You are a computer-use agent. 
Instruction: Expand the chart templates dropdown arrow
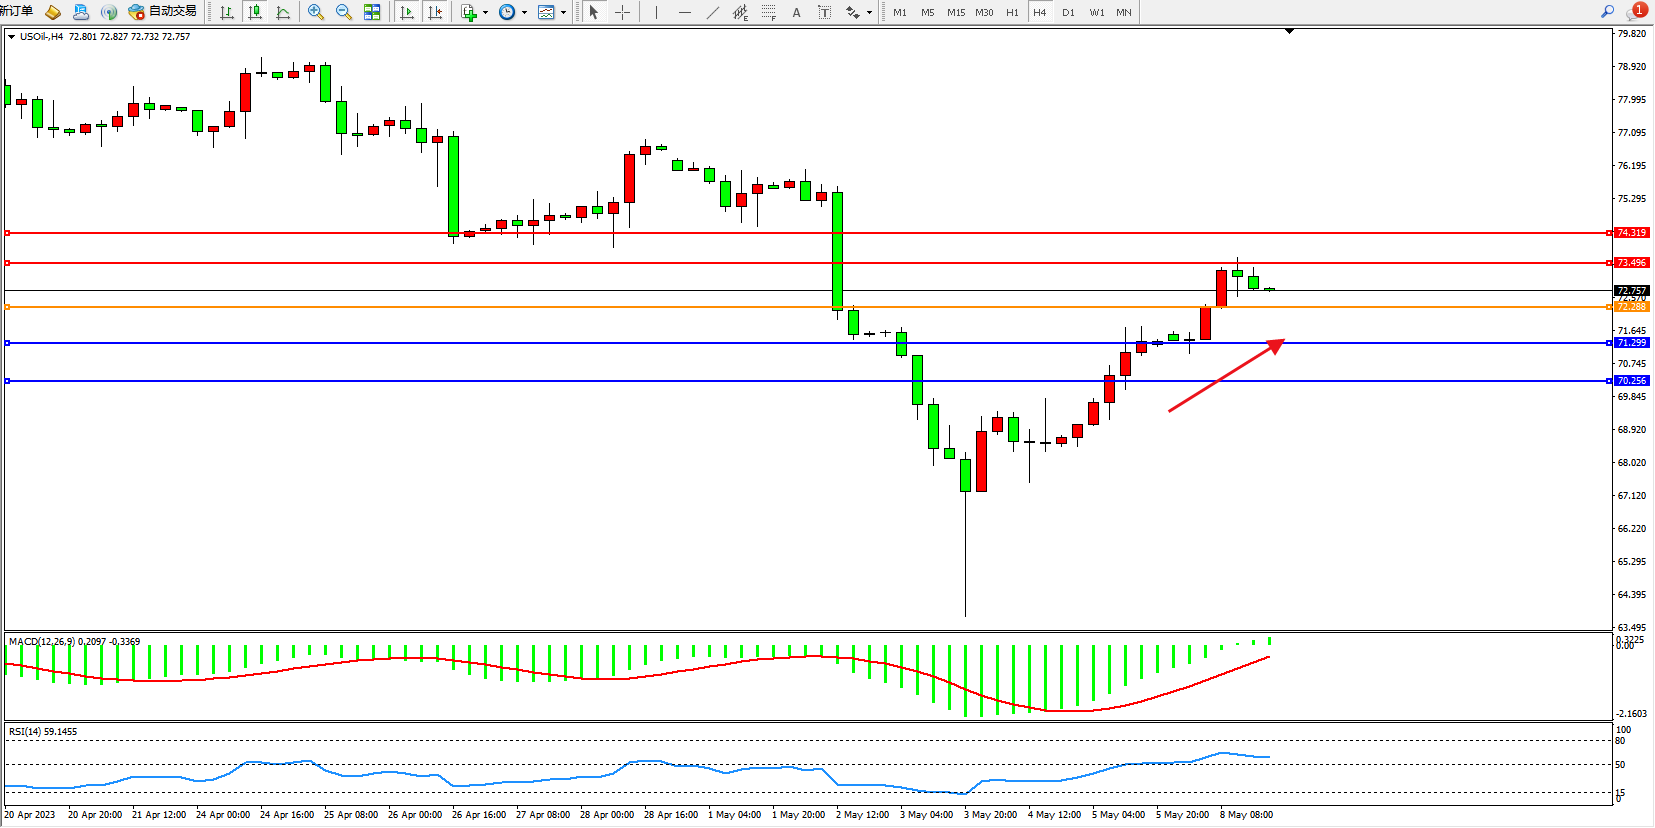(x=563, y=13)
